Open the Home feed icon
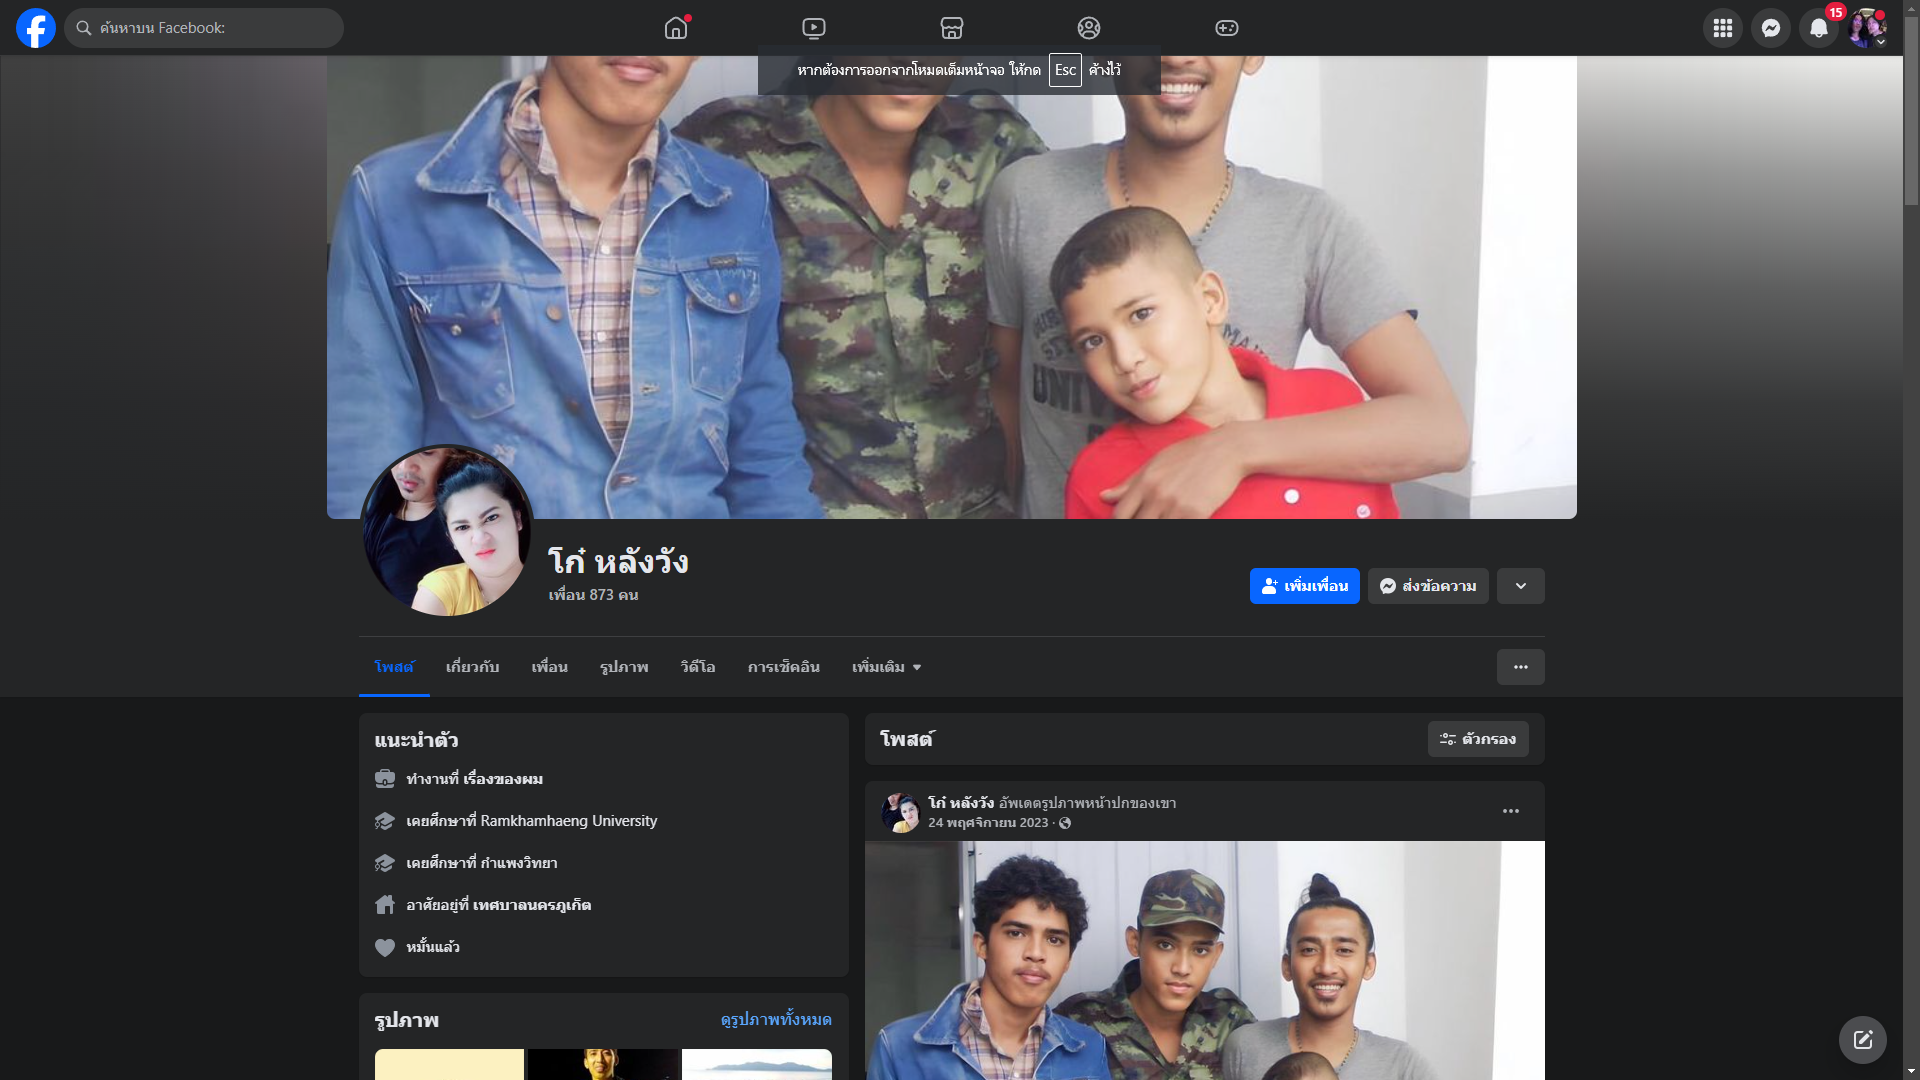 [676, 28]
